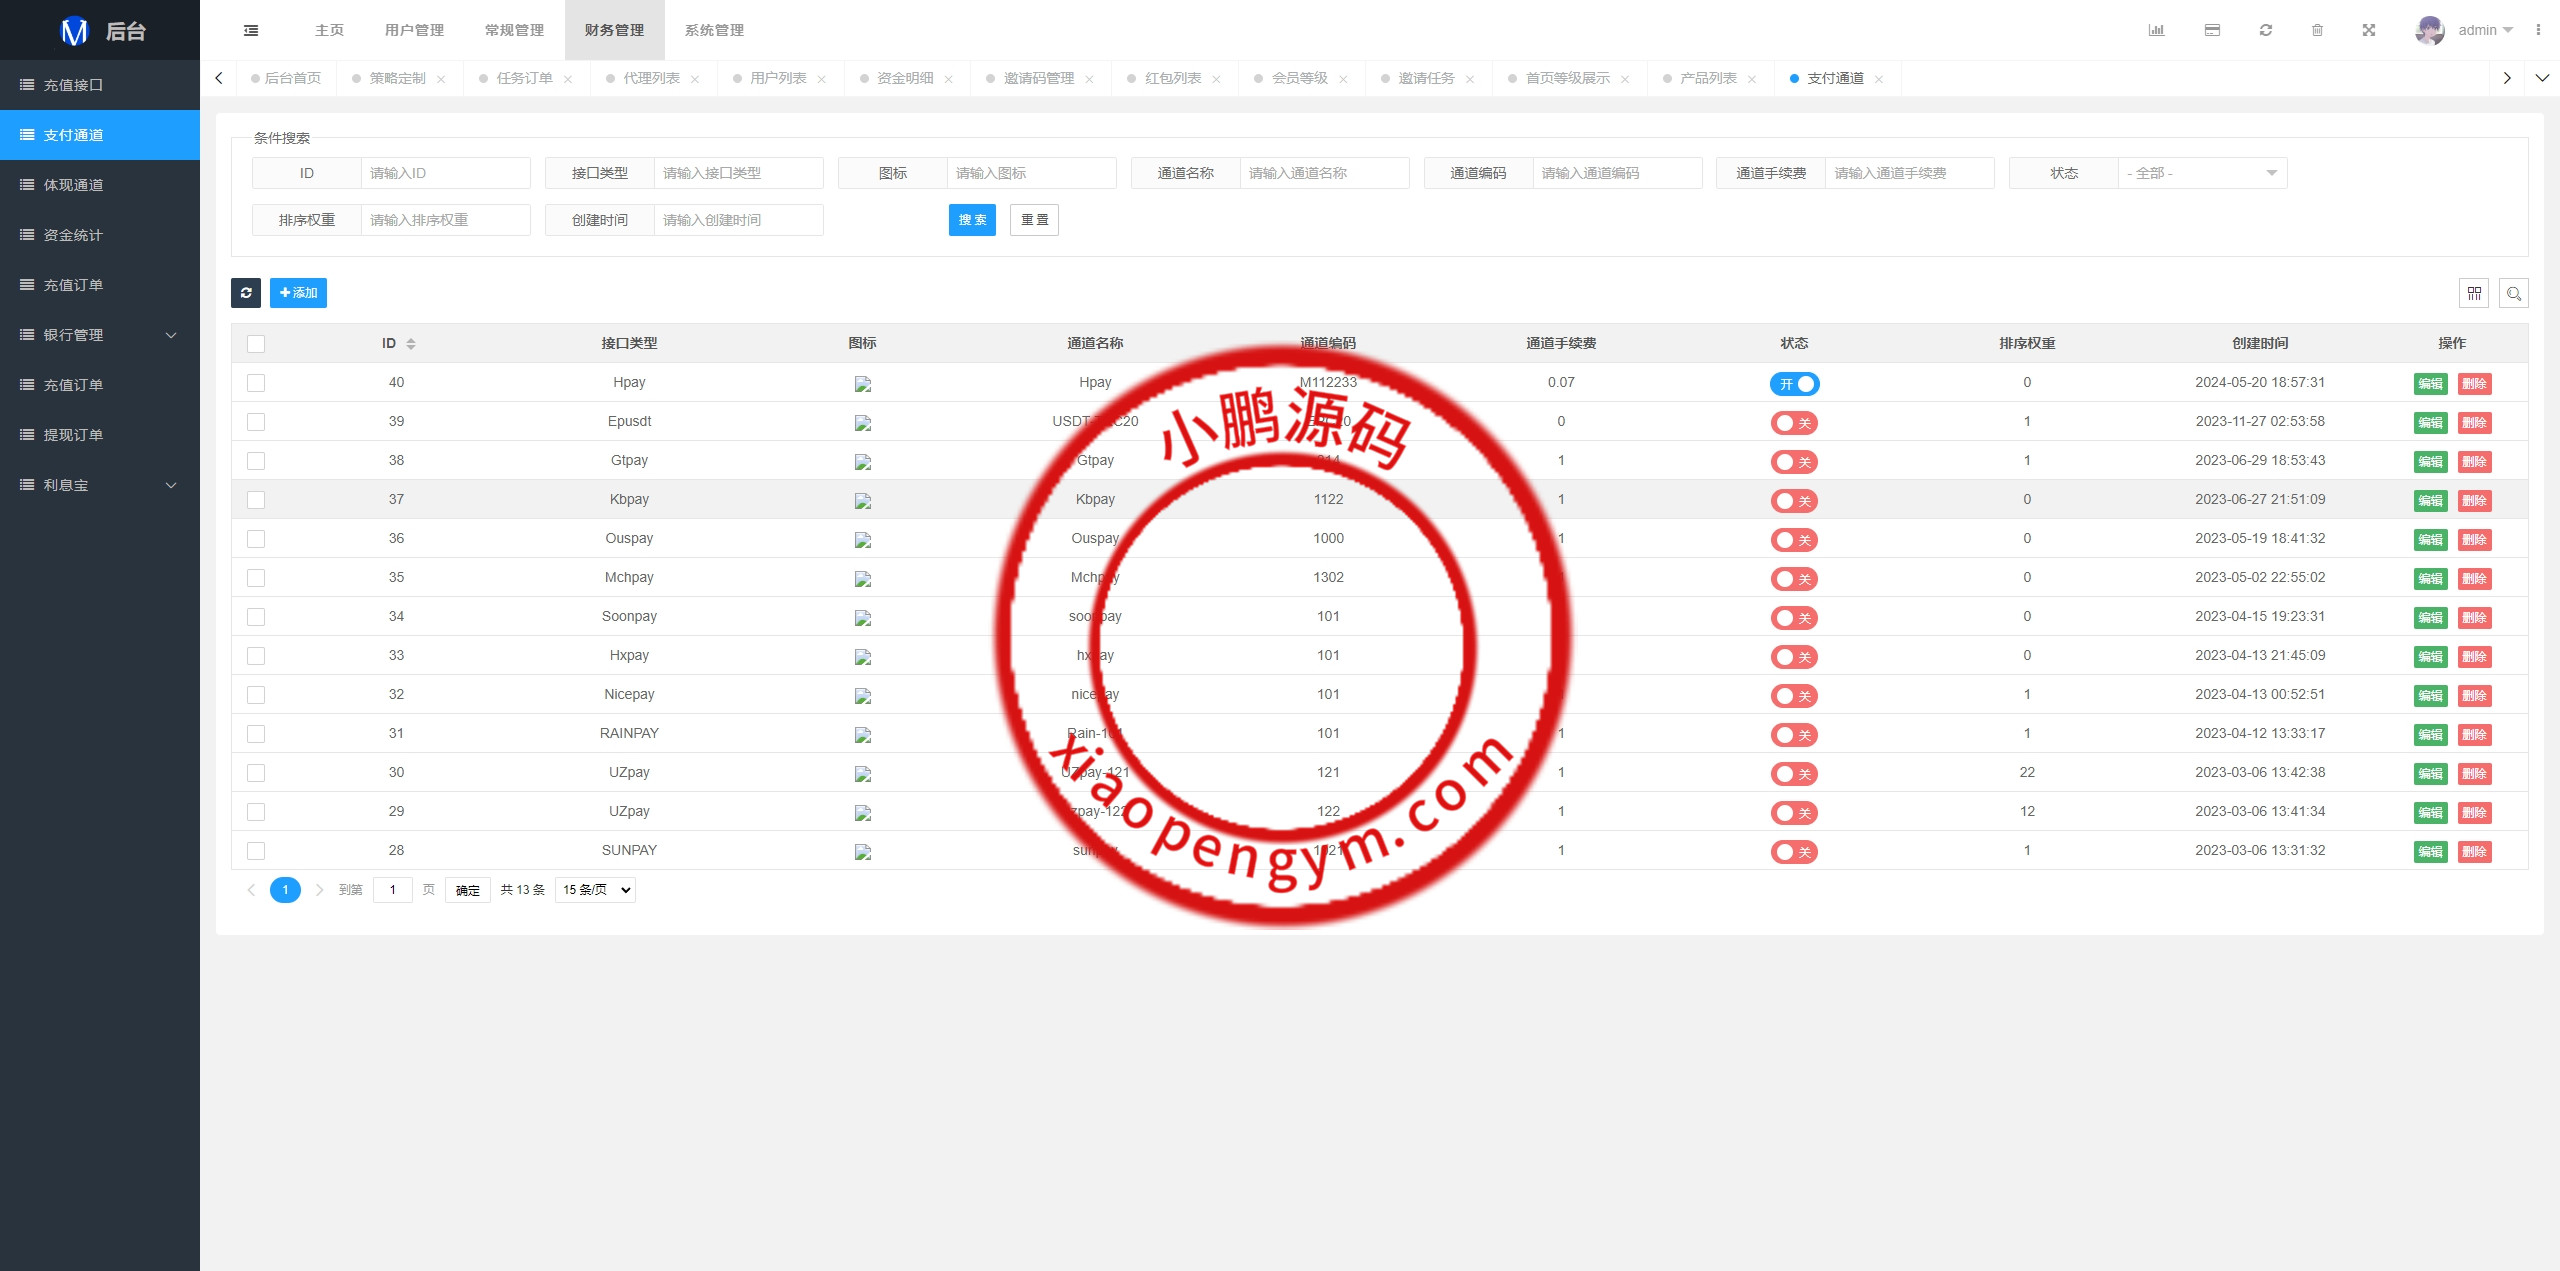This screenshot has width=2560, height=1271.
Task: Open the column filter grid icon
Action: pyautogui.click(x=2474, y=293)
